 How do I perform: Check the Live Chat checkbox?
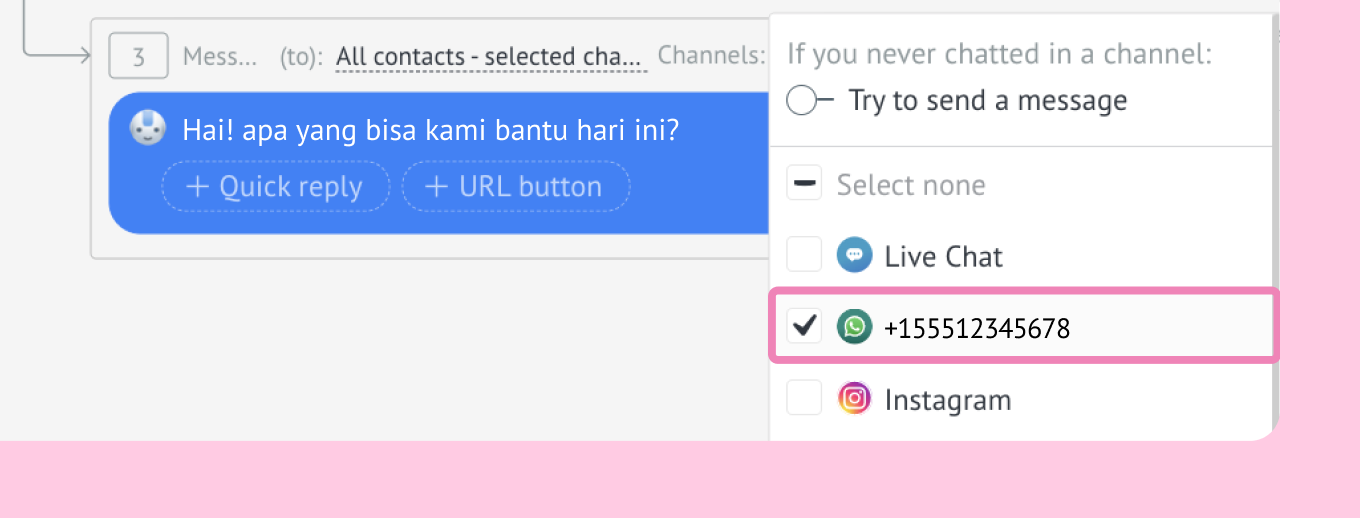click(803, 255)
